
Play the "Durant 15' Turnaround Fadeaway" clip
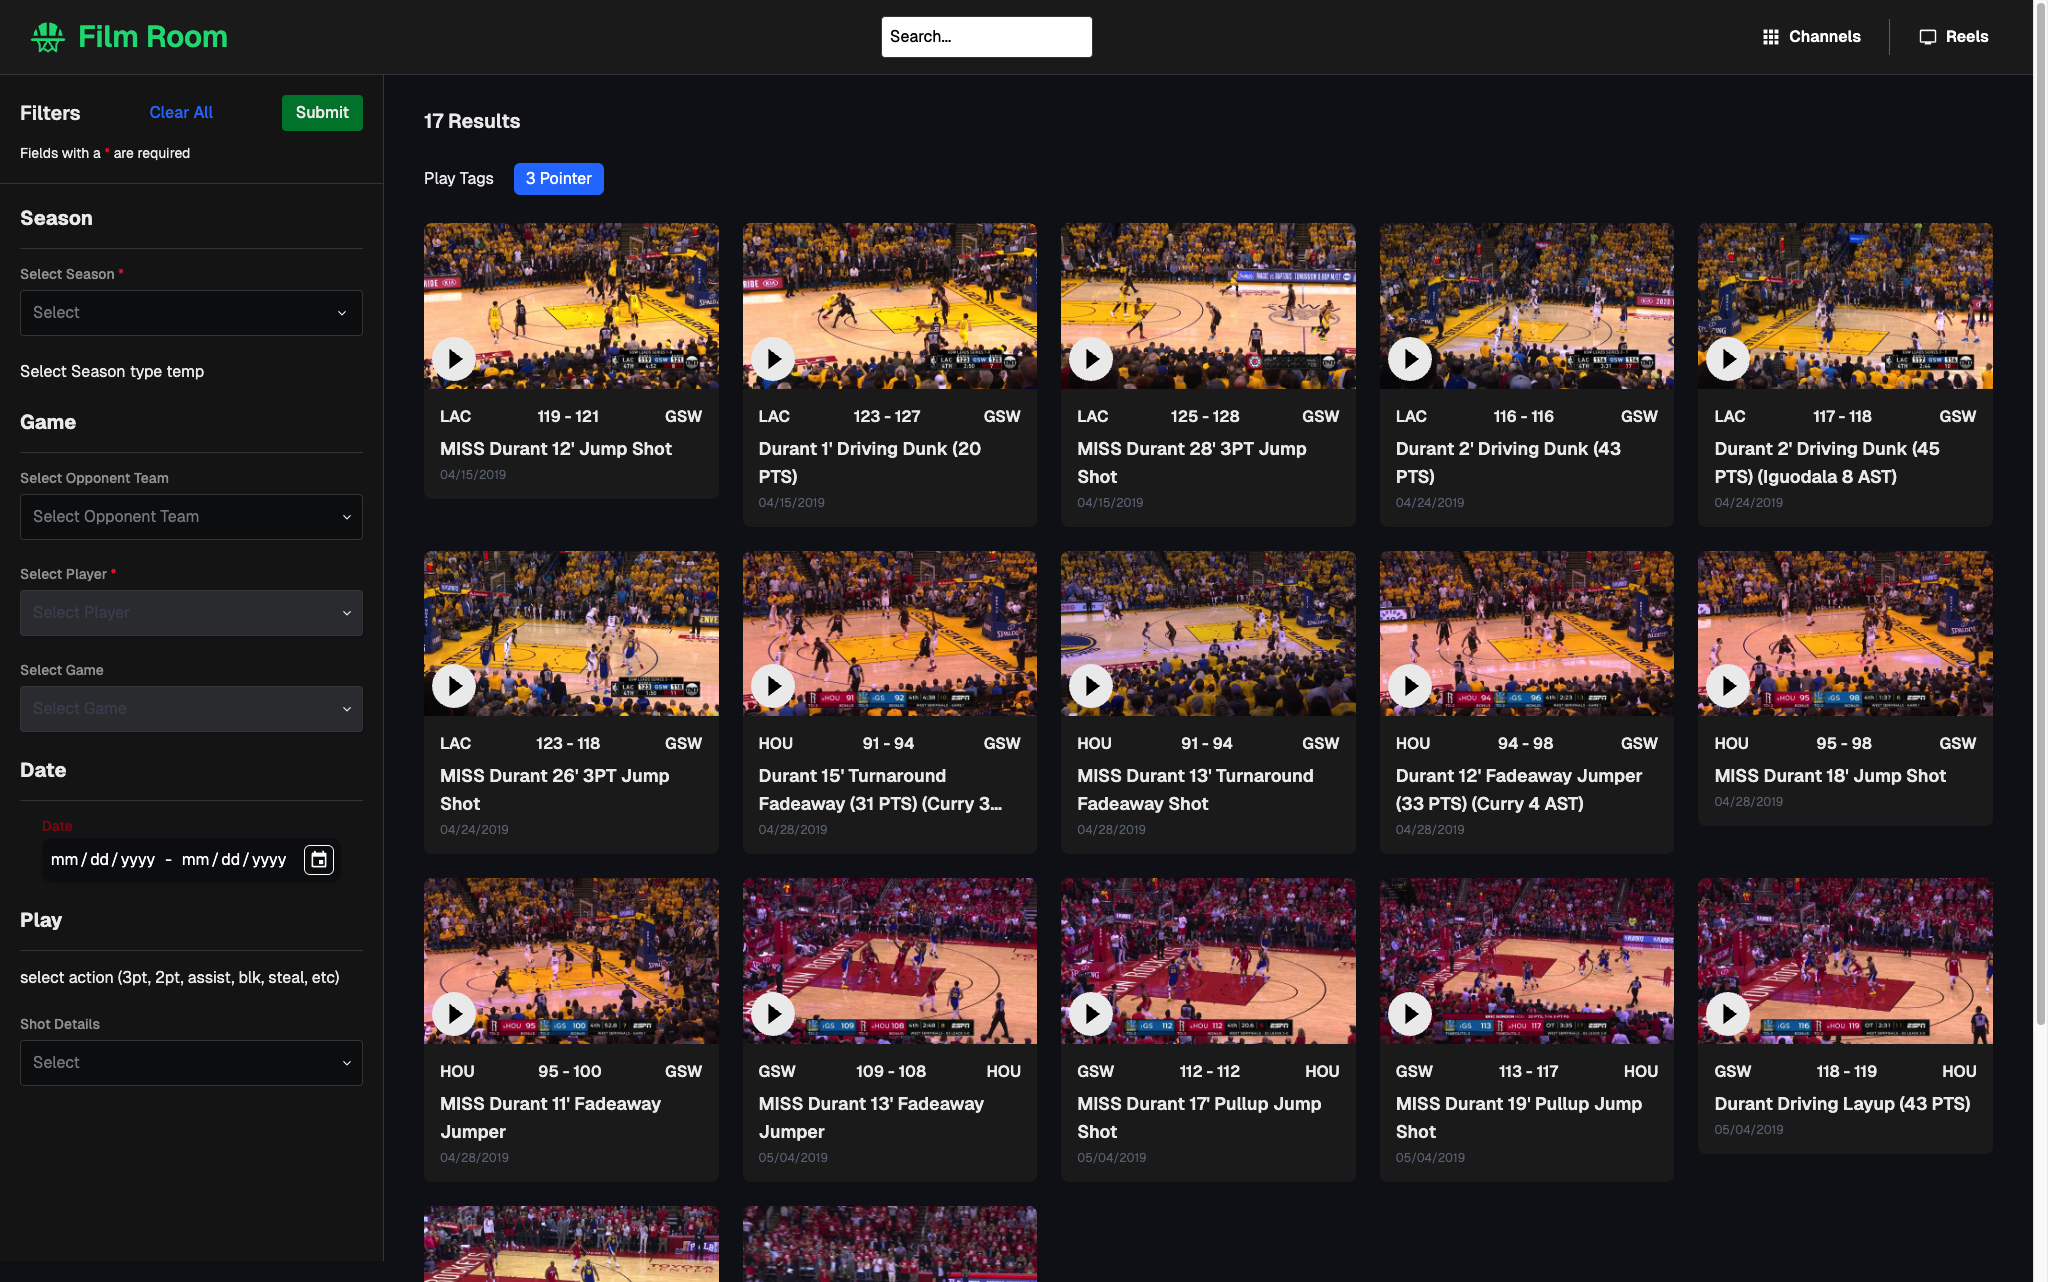pos(772,686)
